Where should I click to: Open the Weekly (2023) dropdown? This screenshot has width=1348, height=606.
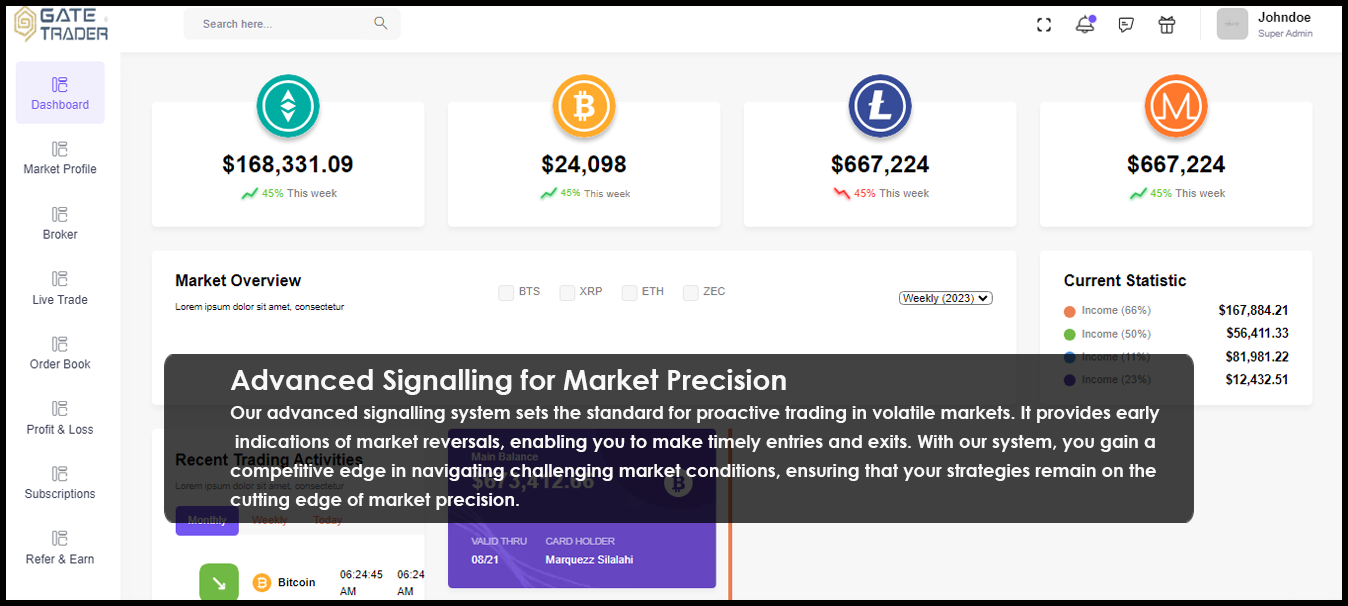pos(945,298)
